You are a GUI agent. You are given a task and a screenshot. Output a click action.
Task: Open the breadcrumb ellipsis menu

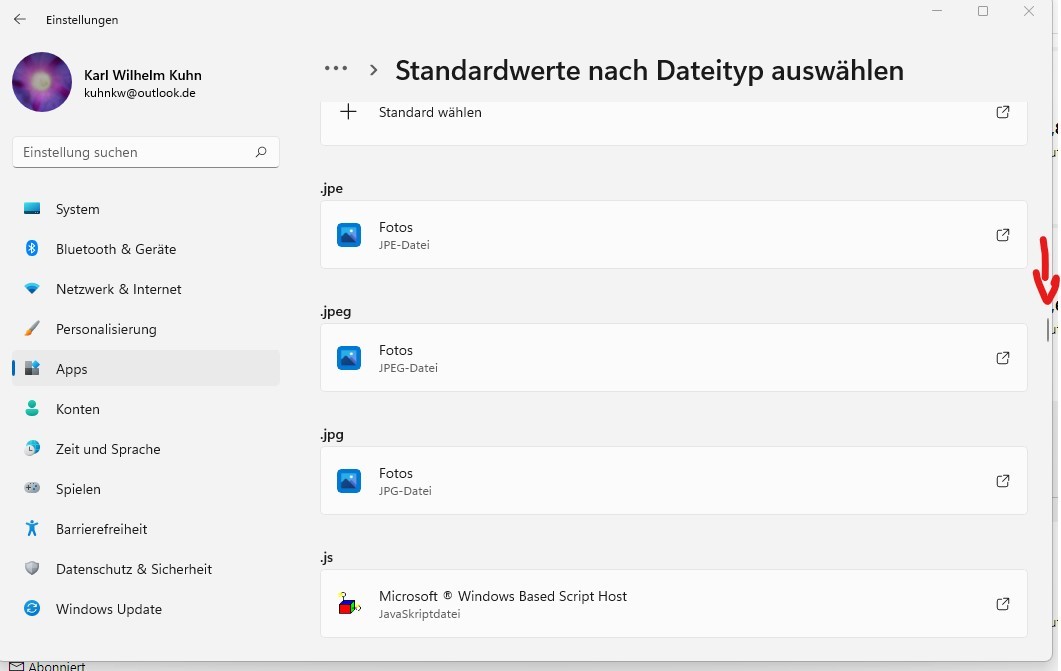point(336,68)
